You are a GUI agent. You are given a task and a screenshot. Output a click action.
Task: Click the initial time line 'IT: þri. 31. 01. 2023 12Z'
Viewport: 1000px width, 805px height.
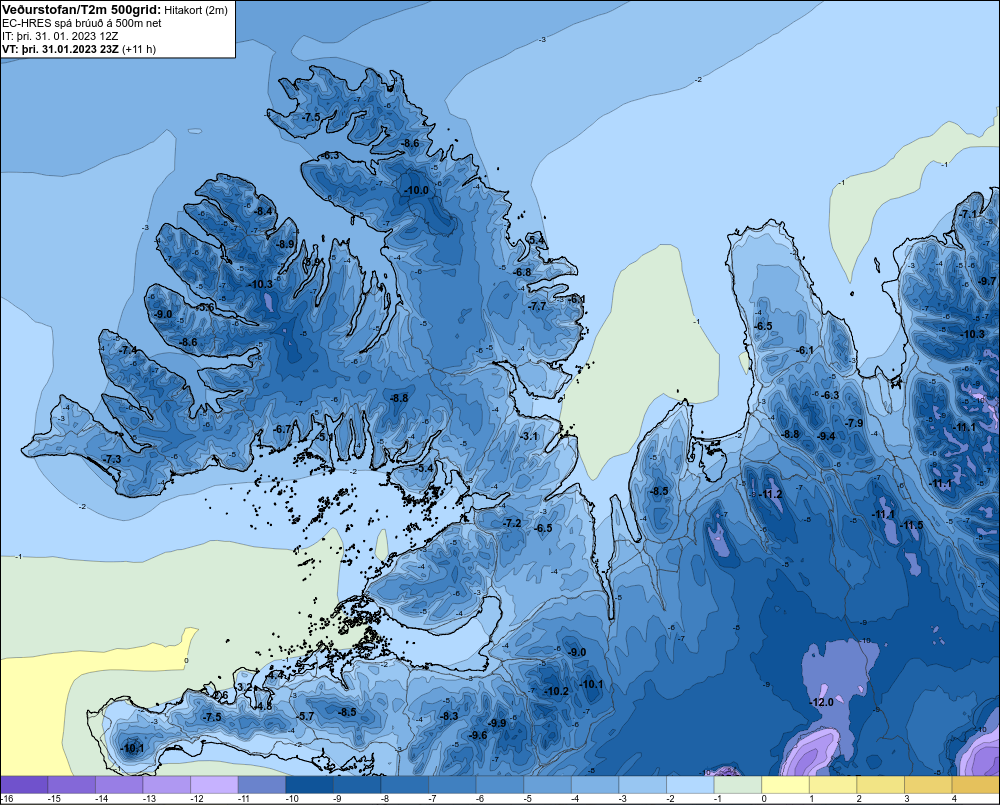[x=60, y=36]
